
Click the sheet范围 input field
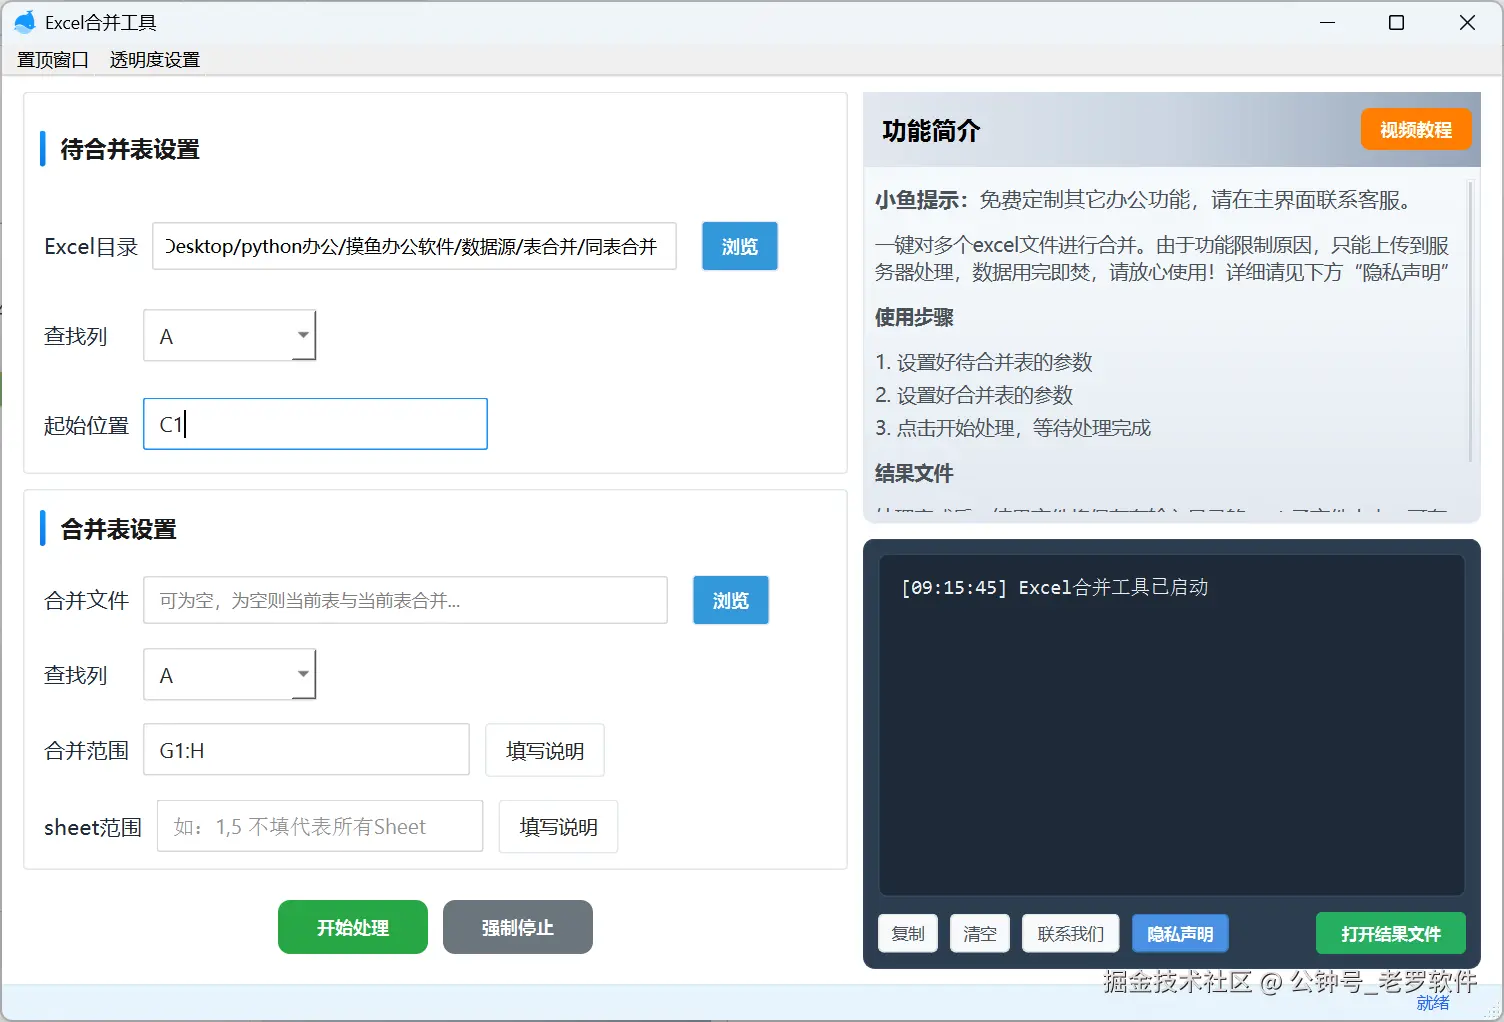click(x=320, y=826)
